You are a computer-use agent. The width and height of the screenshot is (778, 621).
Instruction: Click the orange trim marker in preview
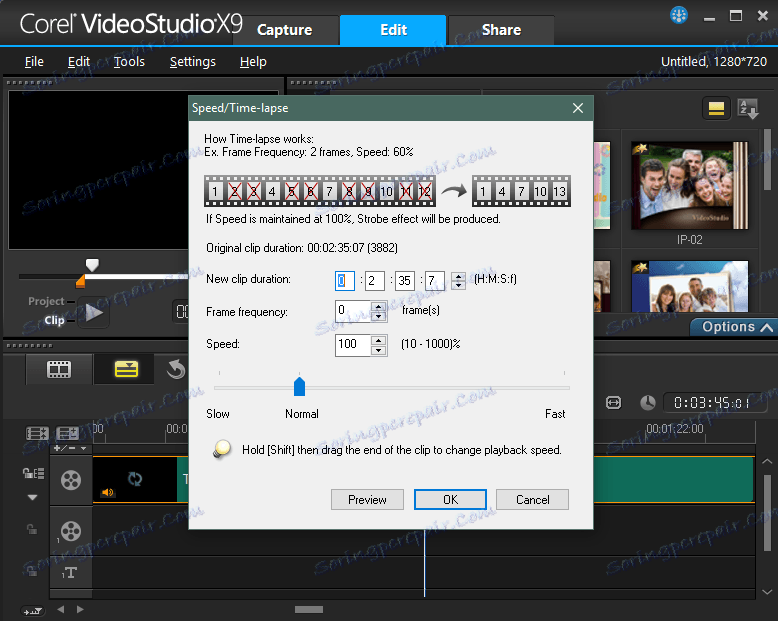[80, 282]
